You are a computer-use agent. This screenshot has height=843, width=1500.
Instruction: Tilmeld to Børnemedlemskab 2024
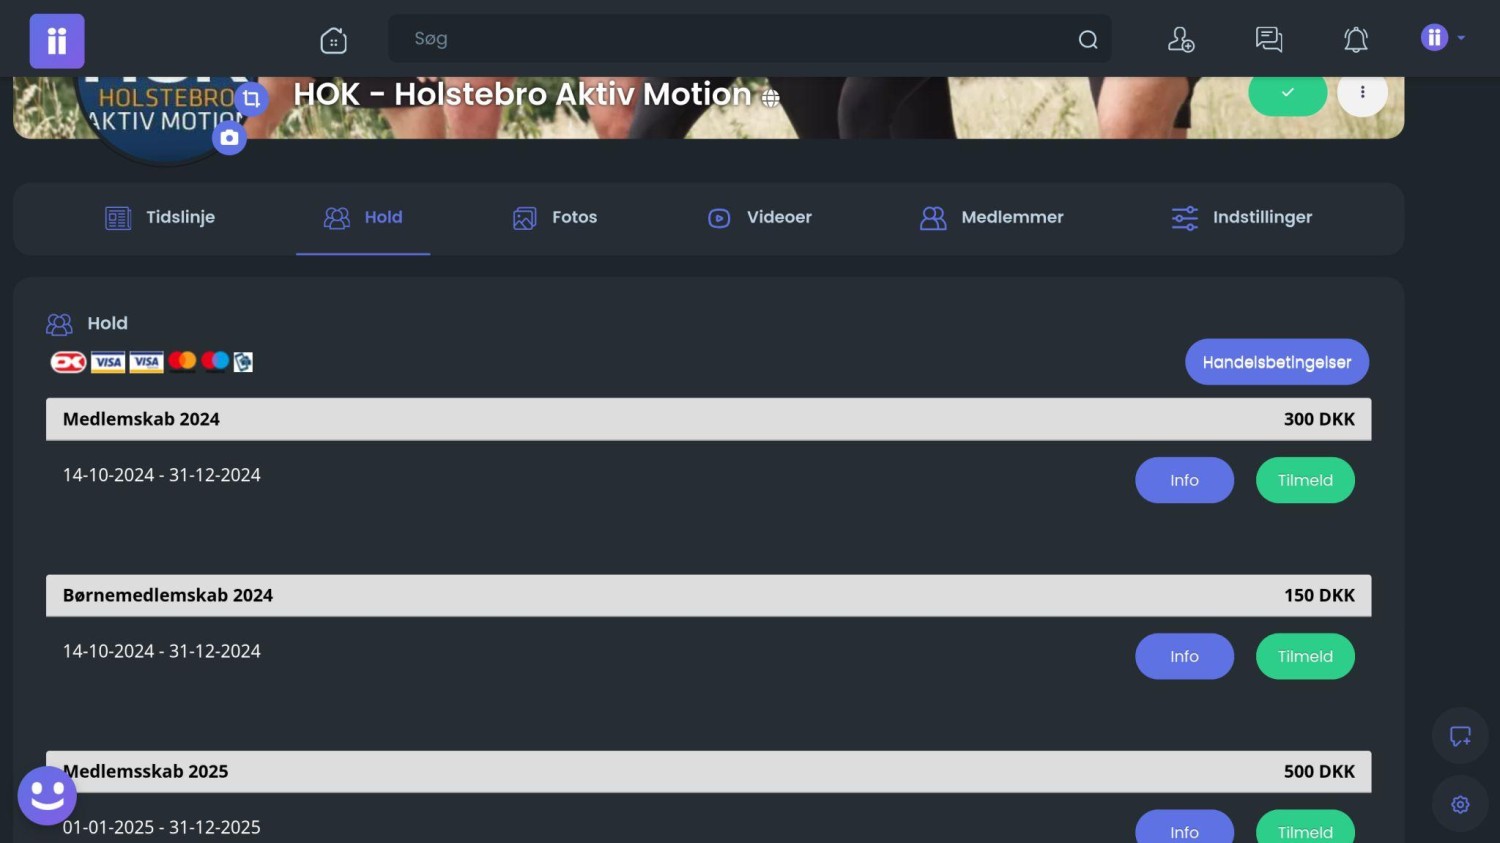(1305, 656)
